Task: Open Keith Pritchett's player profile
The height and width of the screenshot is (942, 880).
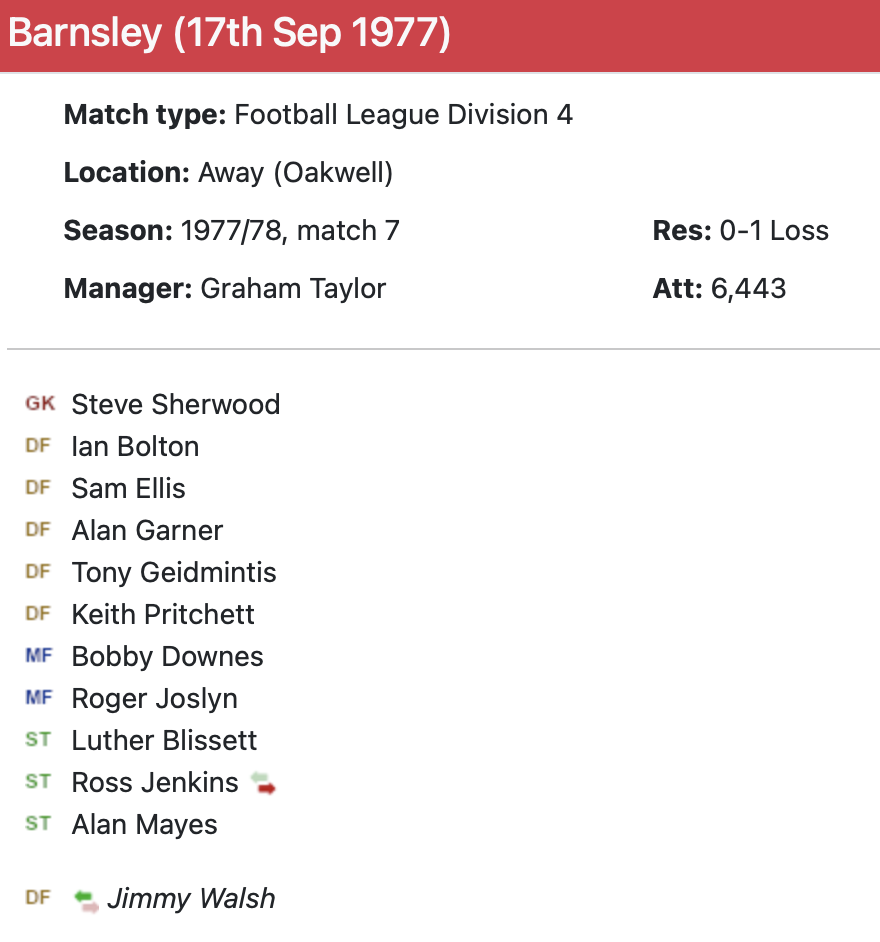Action: click(163, 614)
